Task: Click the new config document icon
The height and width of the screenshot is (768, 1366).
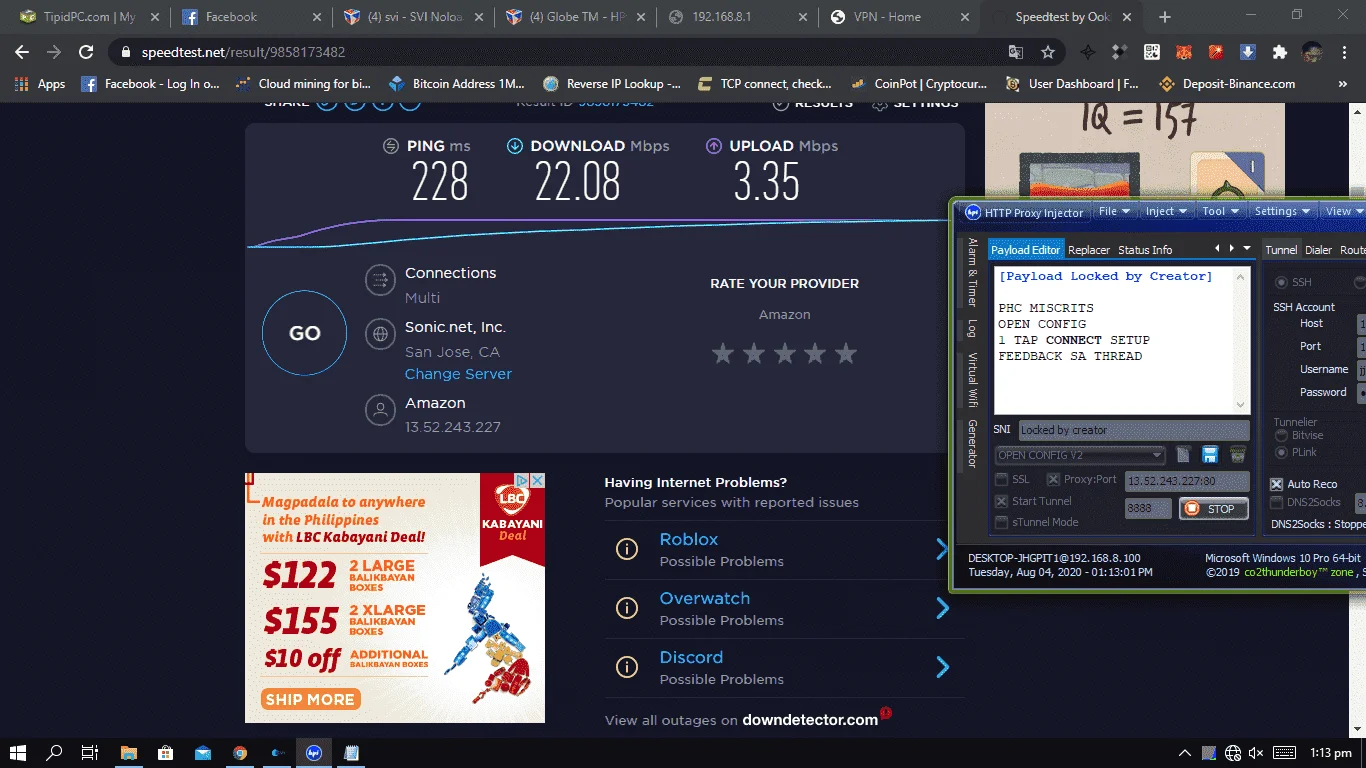Action: [1183, 456]
